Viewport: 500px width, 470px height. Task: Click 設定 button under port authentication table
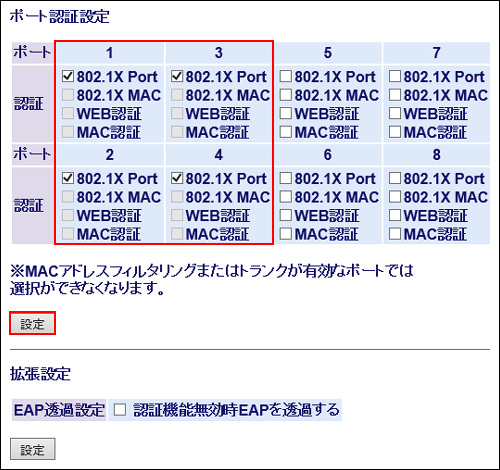tap(32, 324)
